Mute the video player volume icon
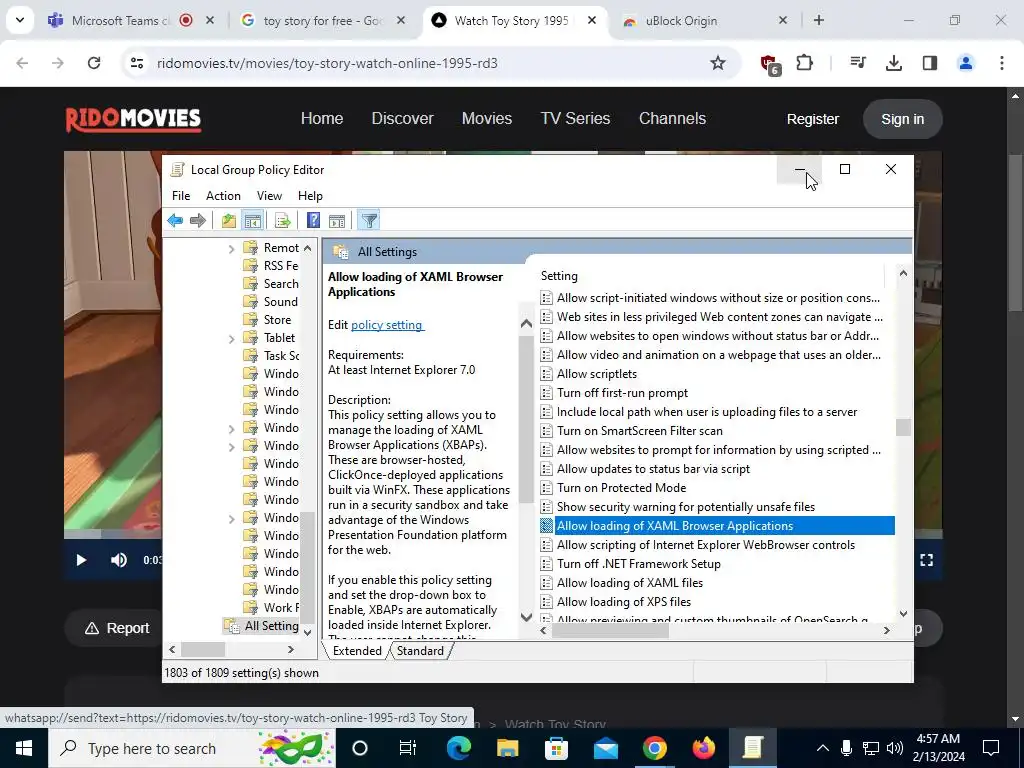 click(x=119, y=560)
